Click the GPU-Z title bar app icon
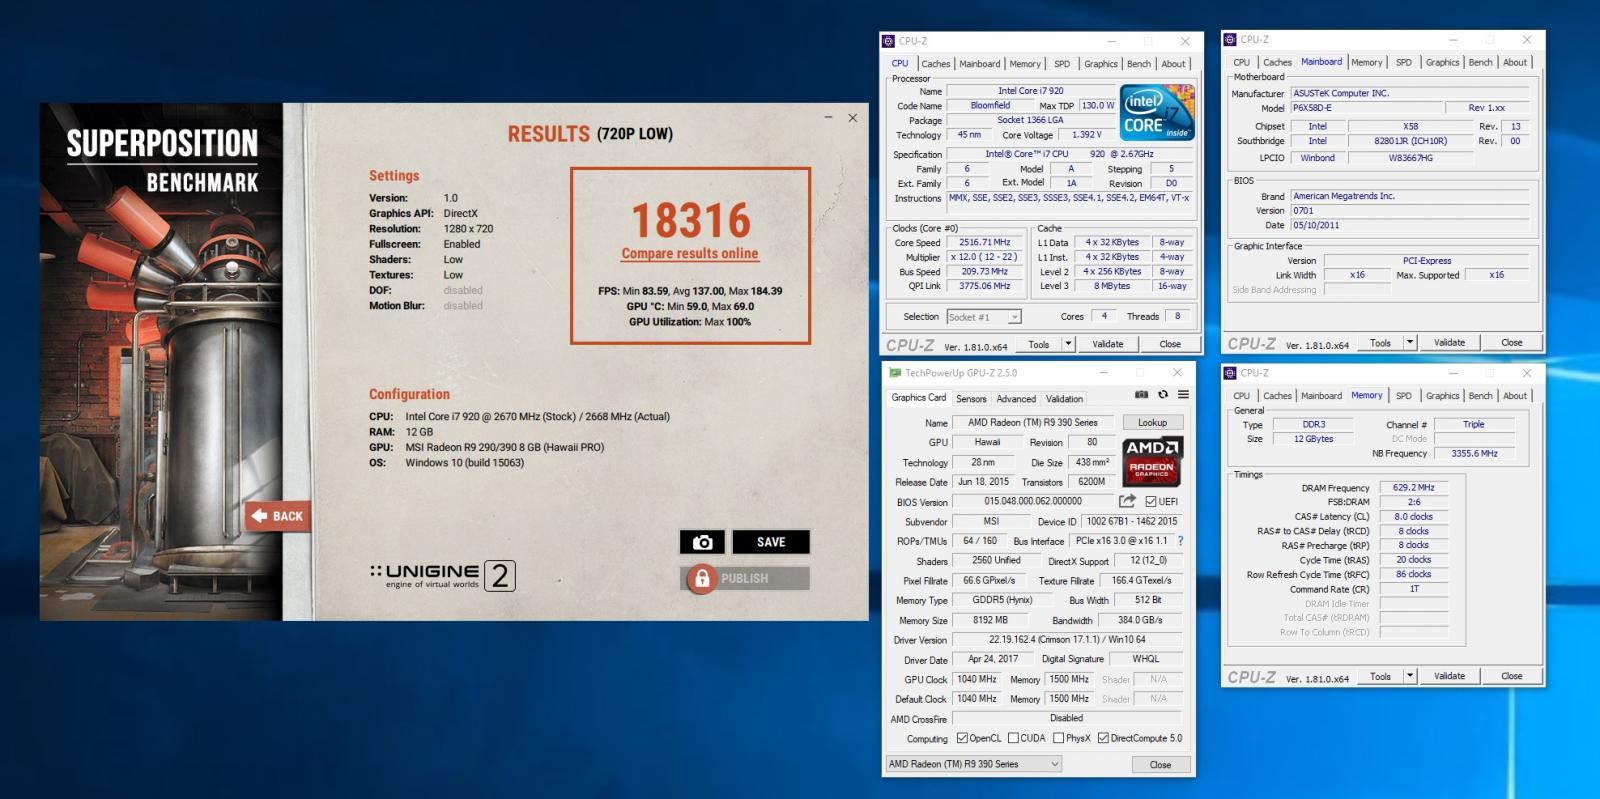 click(894, 373)
